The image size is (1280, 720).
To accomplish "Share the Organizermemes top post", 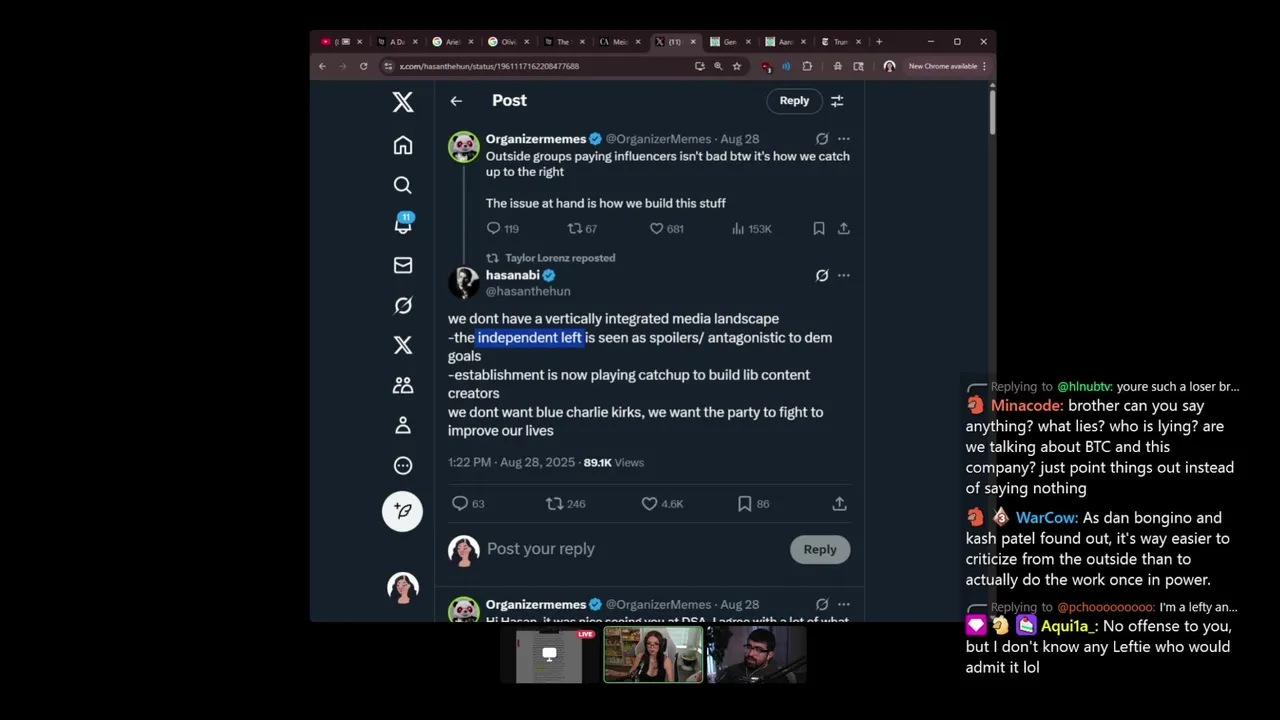I will [x=844, y=229].
